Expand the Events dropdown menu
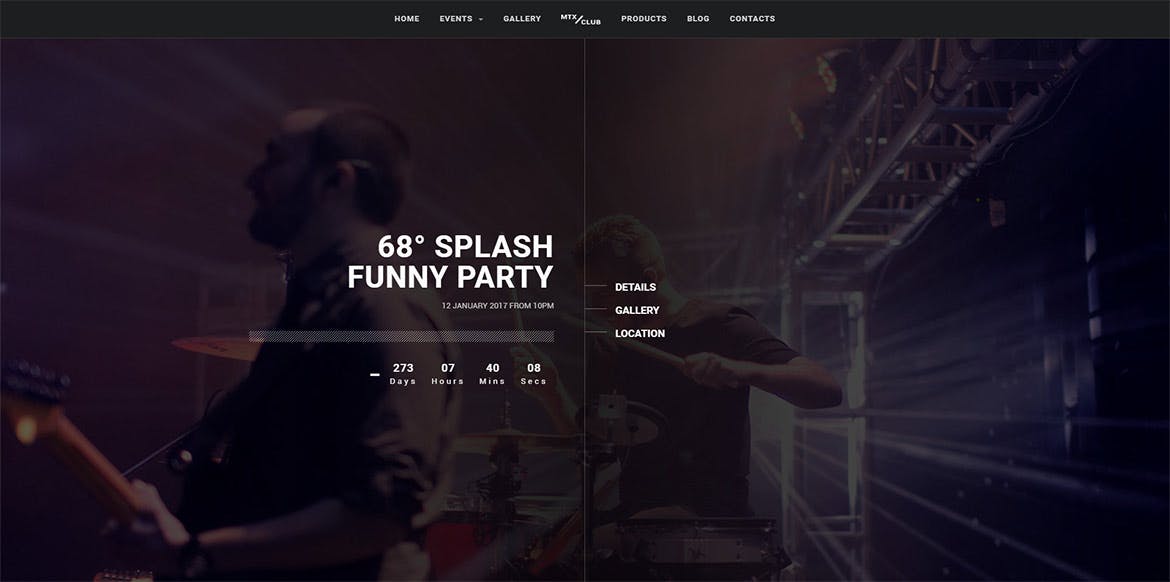The image size is (1170, 582). [461, 19]
